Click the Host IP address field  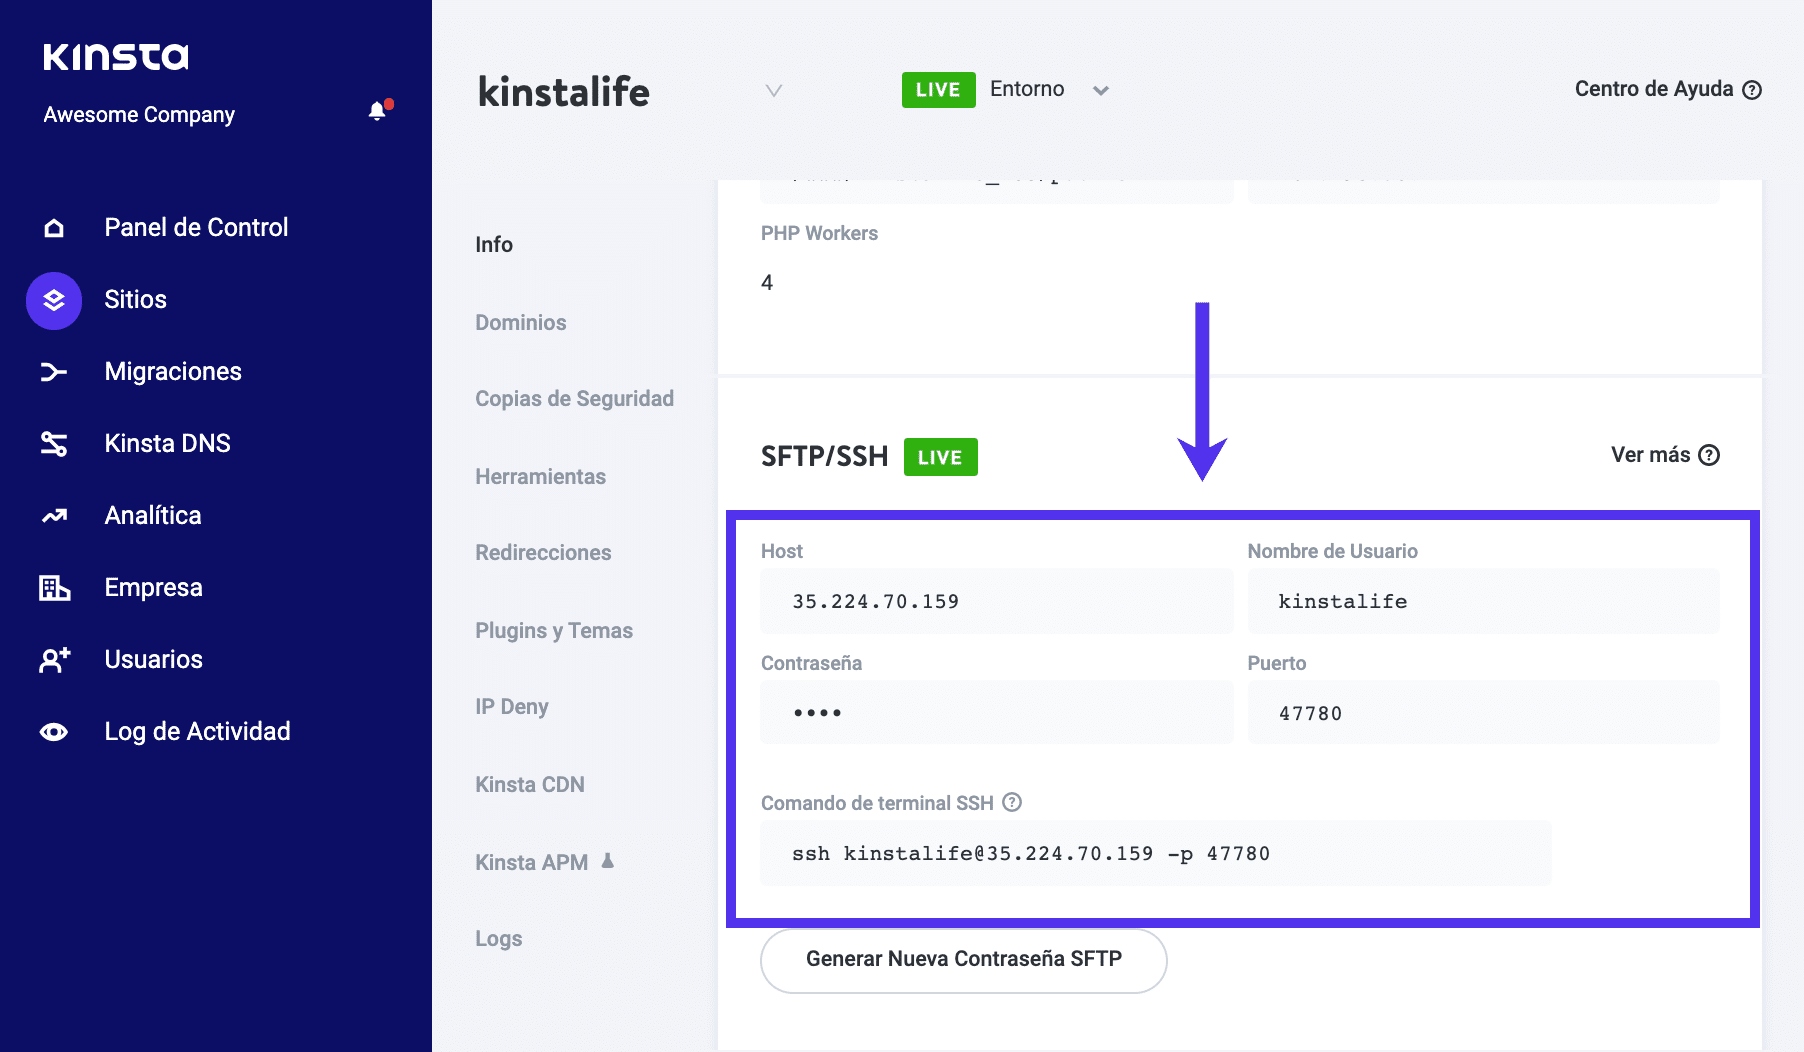(996, 602)
